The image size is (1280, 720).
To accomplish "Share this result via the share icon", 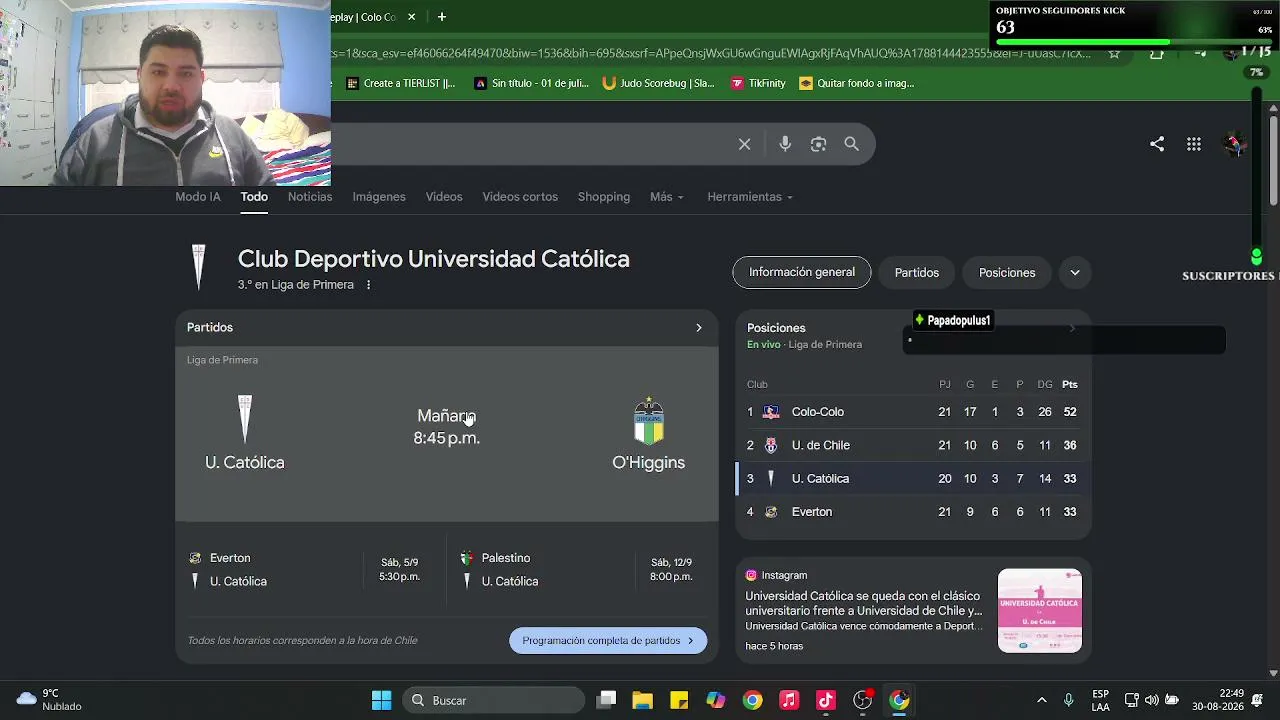I will [1157, 144].
